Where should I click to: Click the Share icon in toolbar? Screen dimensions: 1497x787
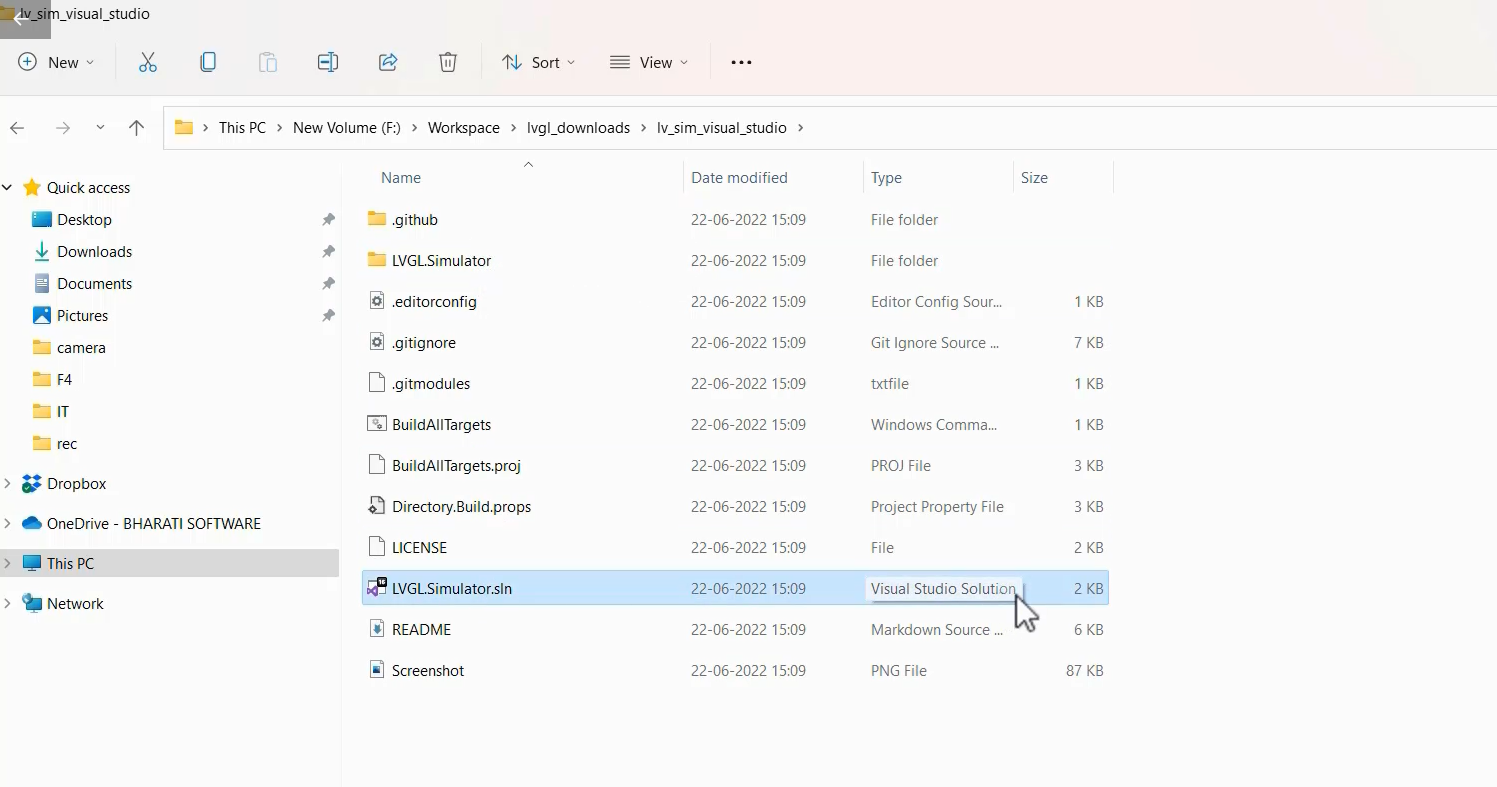click(388, 62)
